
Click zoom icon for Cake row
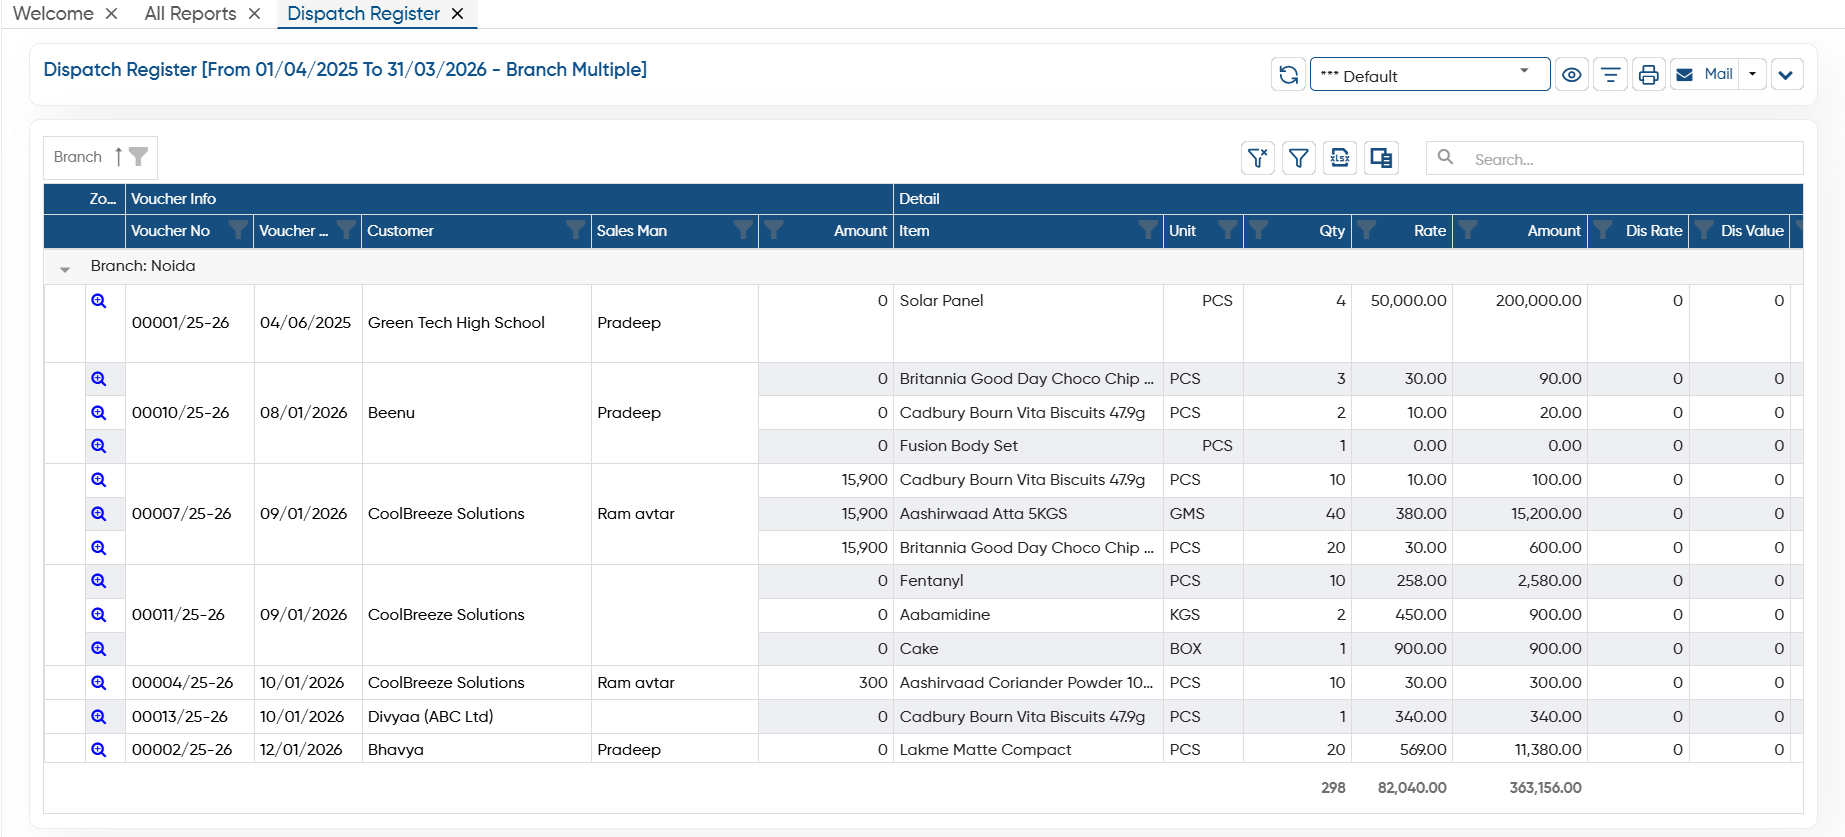pyautogui.click(x=99, y=649)
